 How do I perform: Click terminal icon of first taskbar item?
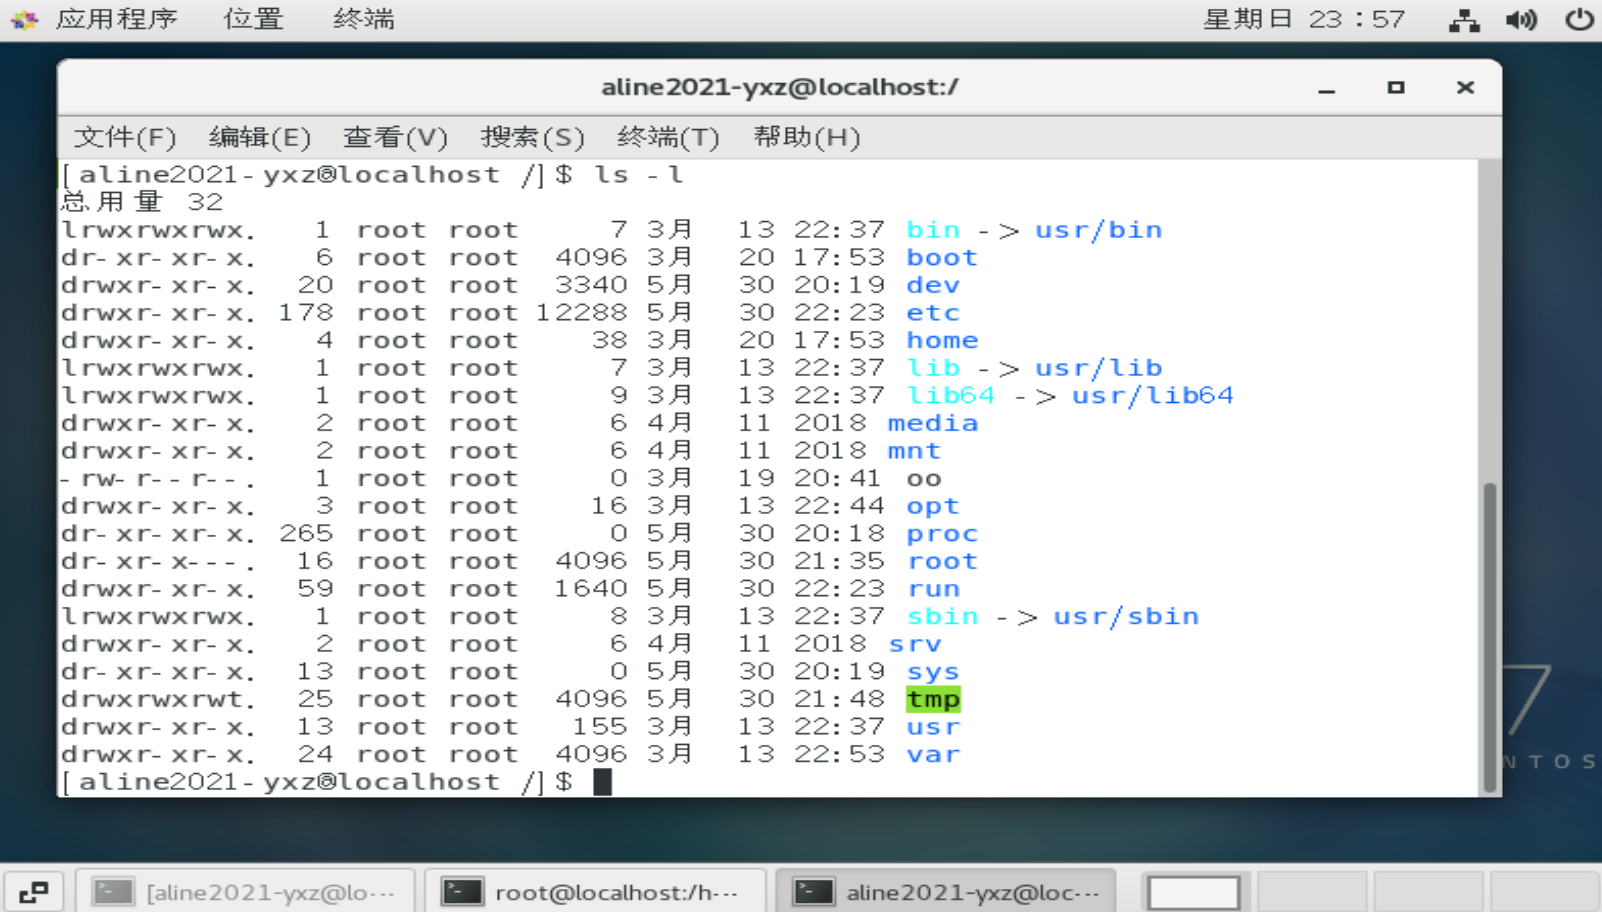click(x=113, y=891)
